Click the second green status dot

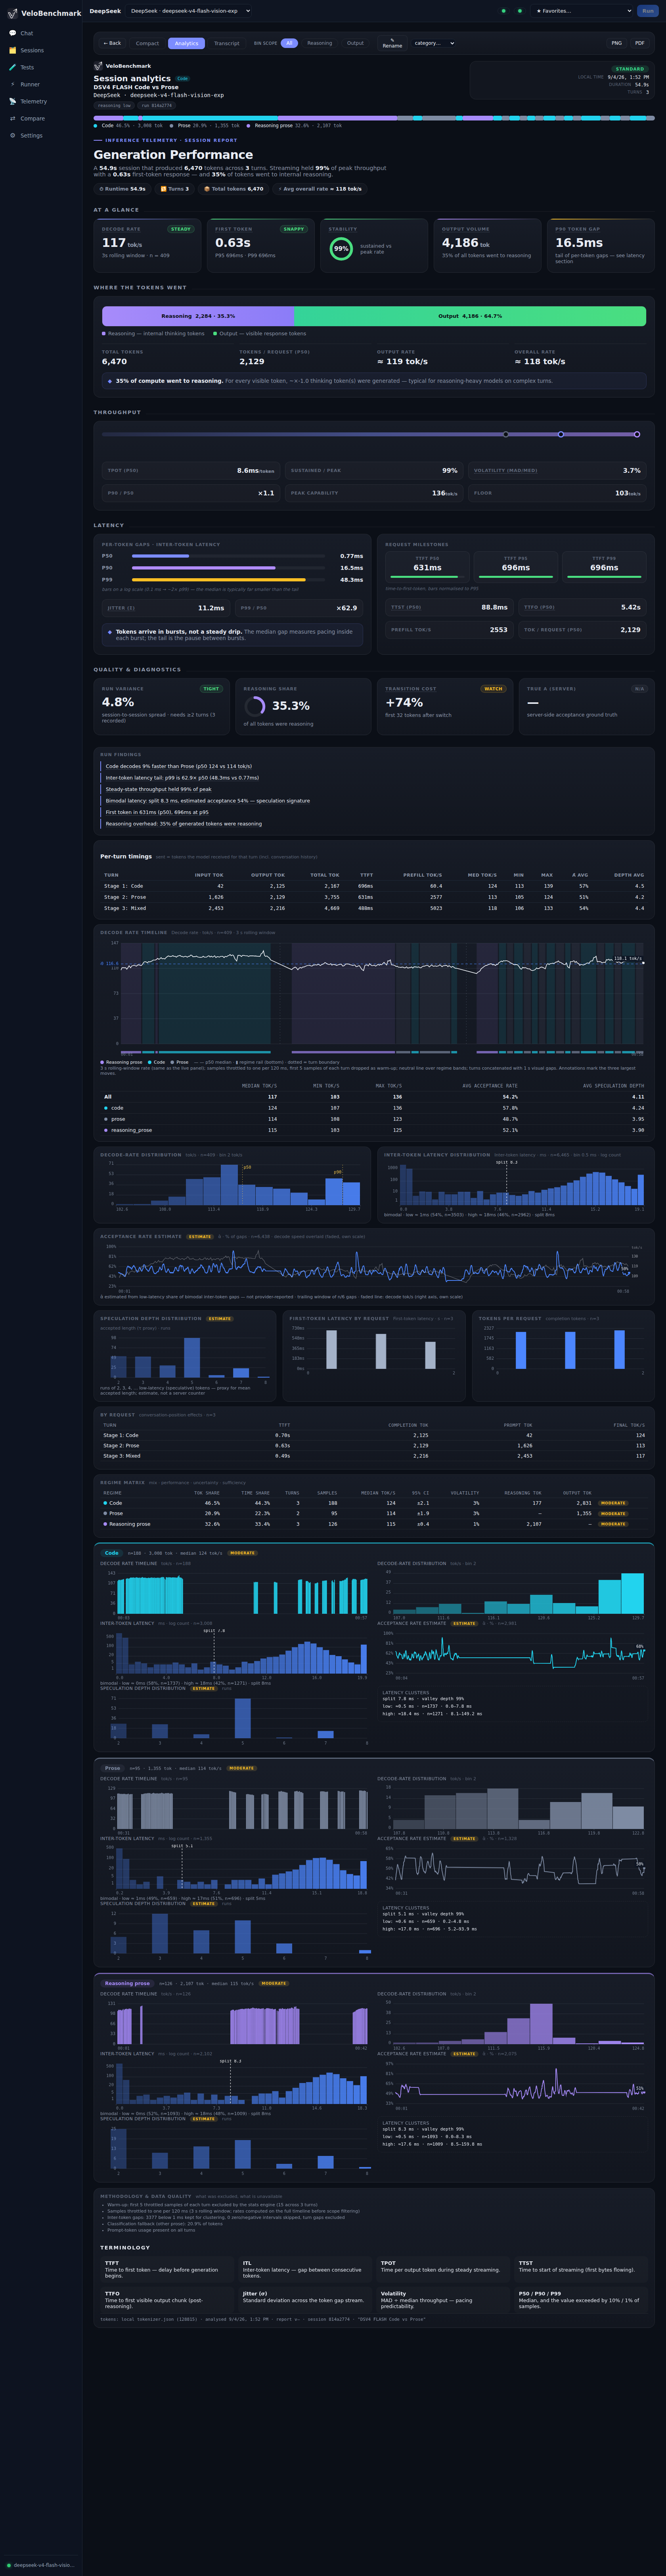[520, 11]
